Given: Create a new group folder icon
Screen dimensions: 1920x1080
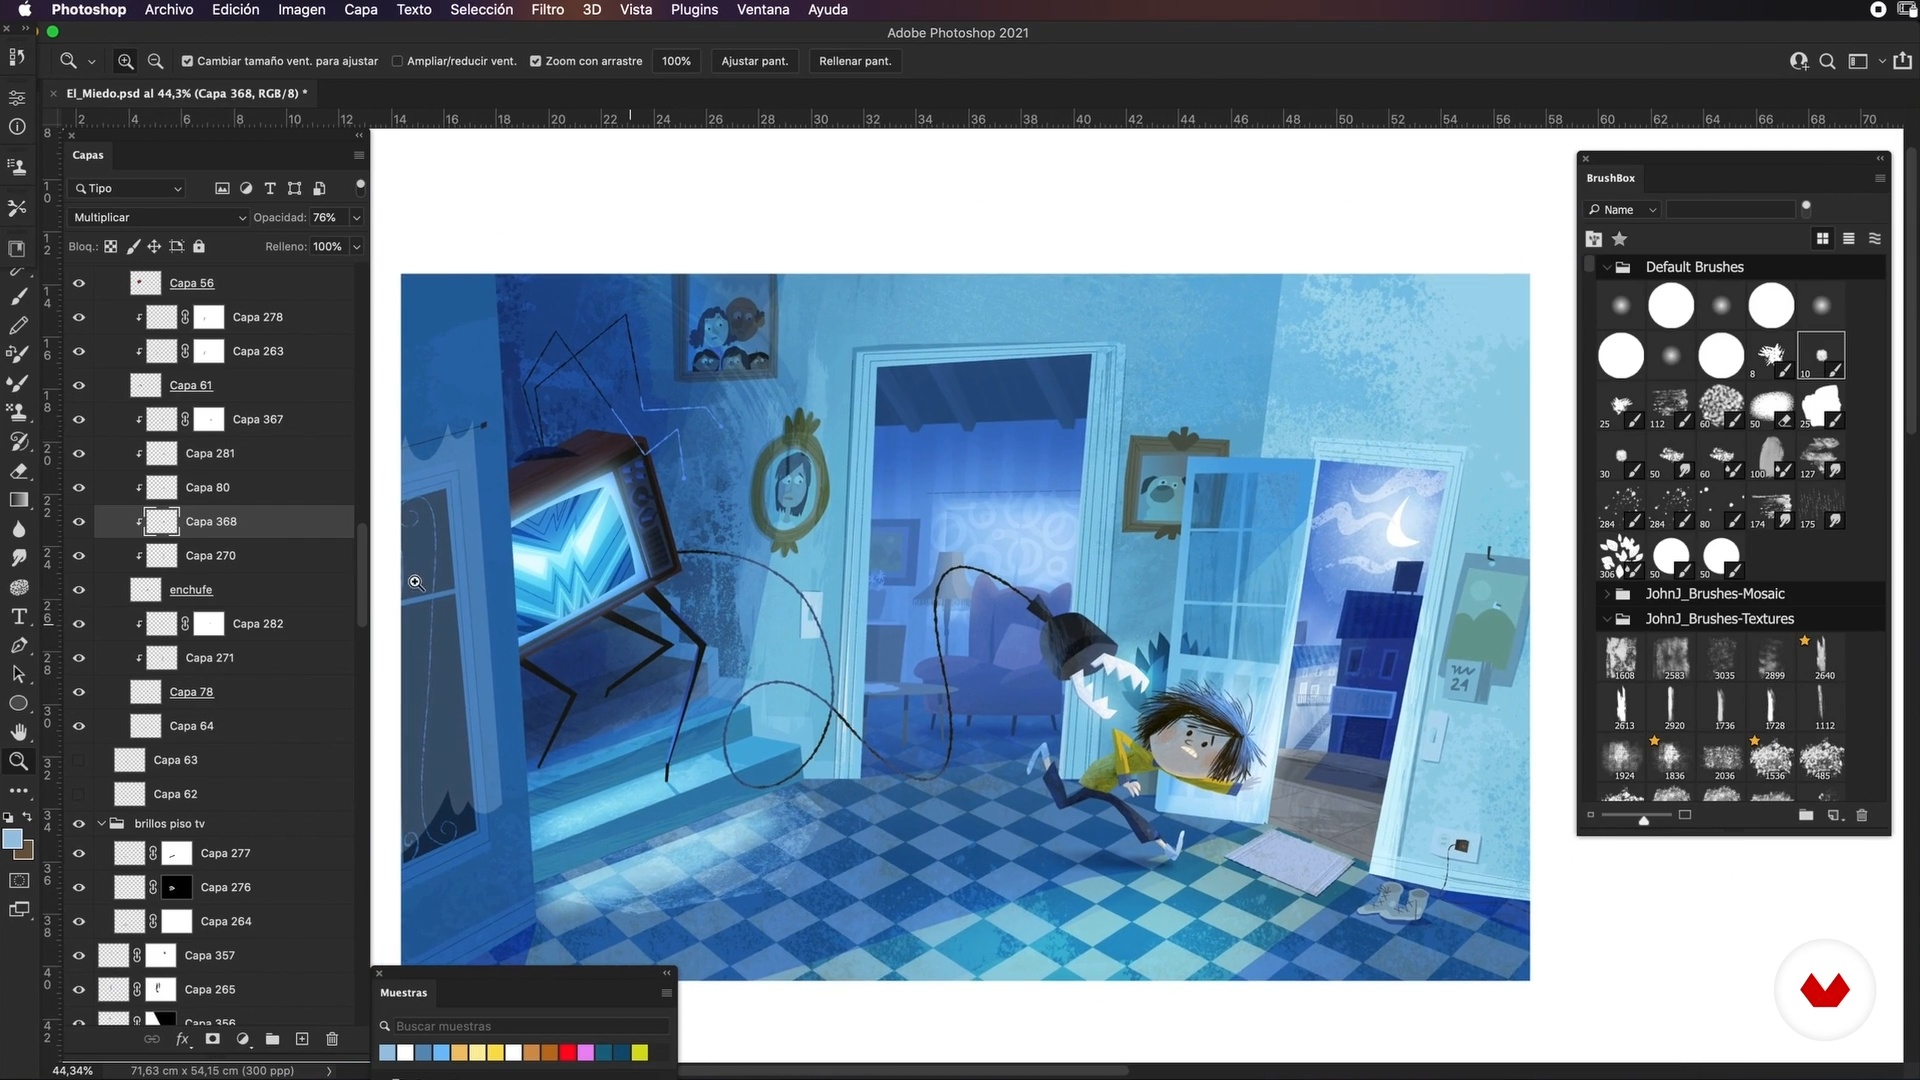Looking at the screenshot, I should tap(272, 1039).
